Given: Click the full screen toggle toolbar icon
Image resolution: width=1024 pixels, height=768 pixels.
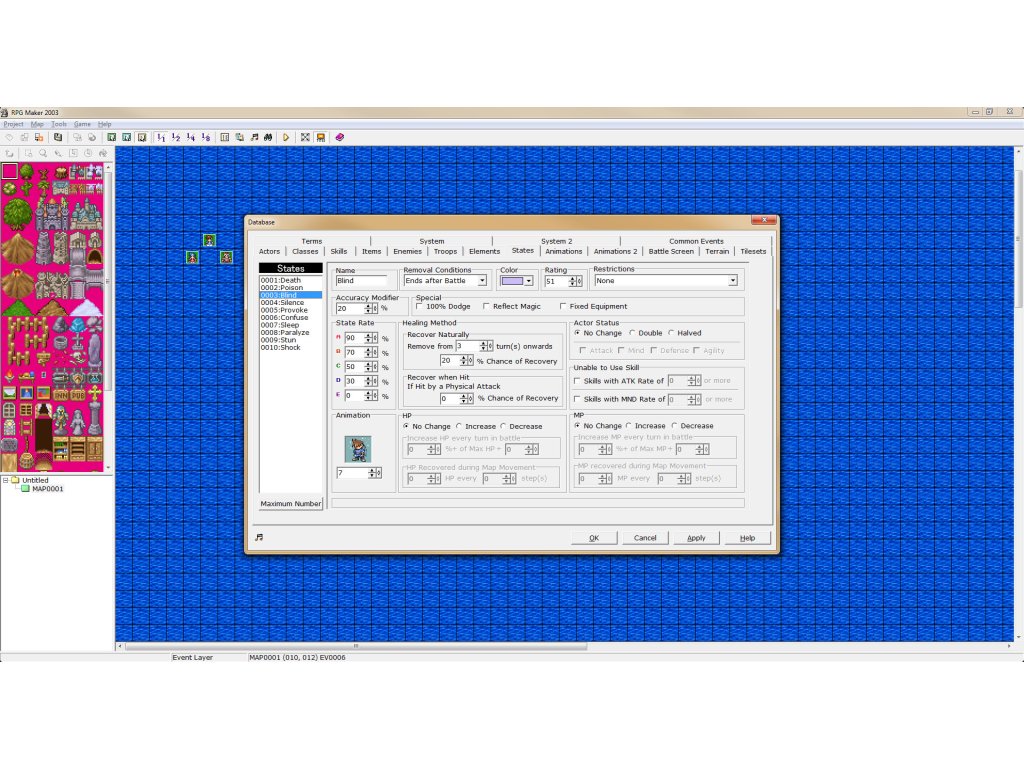Looking at the screenshot, I should [x=305, y=137].
